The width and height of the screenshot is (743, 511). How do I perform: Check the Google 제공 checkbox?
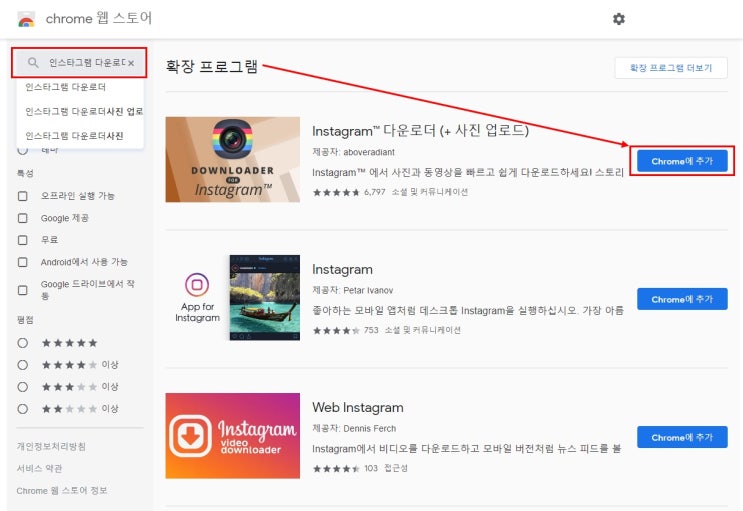[22, 218]
